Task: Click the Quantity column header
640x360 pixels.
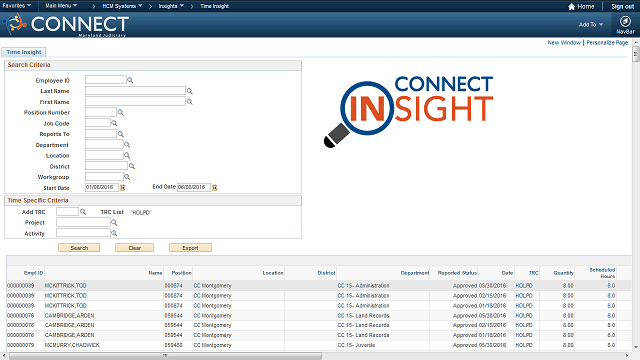Action: coord(563,273)
